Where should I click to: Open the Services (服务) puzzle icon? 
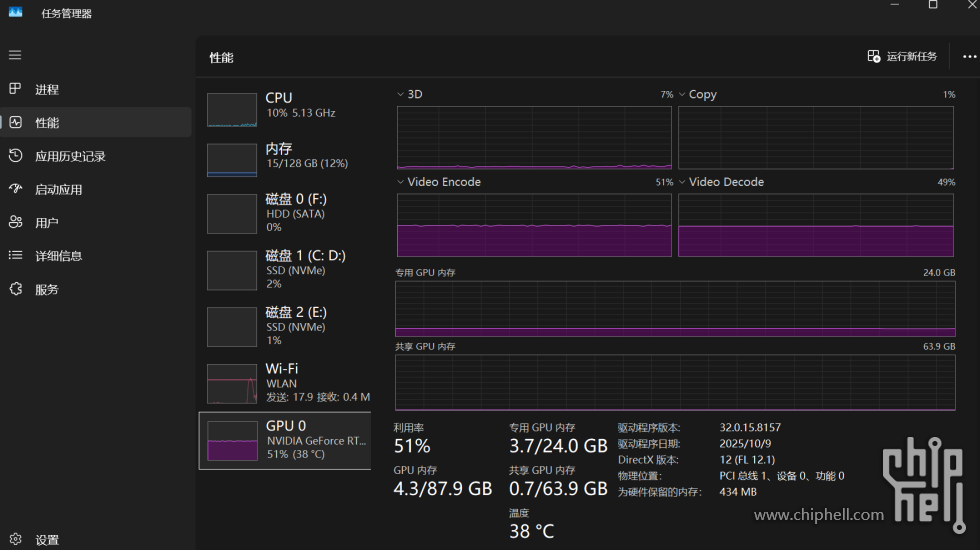(x=15, y=289)
